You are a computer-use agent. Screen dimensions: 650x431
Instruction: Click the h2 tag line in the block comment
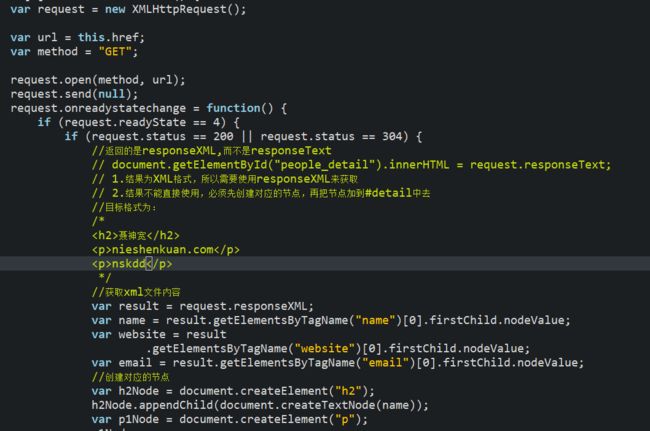pos(136,235)
